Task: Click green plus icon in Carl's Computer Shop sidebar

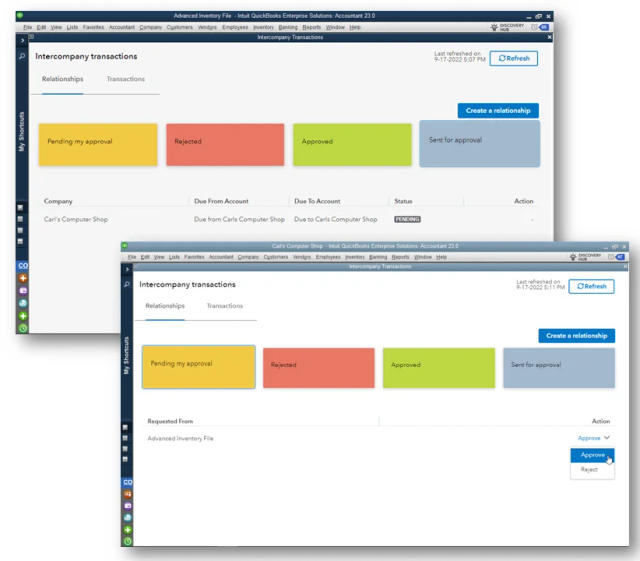Action: point(128,530)
